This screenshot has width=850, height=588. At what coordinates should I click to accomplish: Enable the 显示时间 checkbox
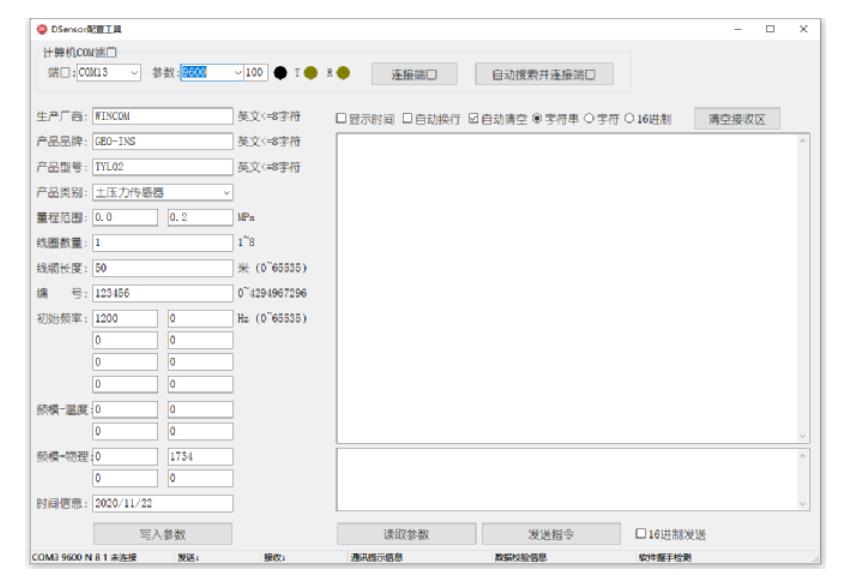341,118
